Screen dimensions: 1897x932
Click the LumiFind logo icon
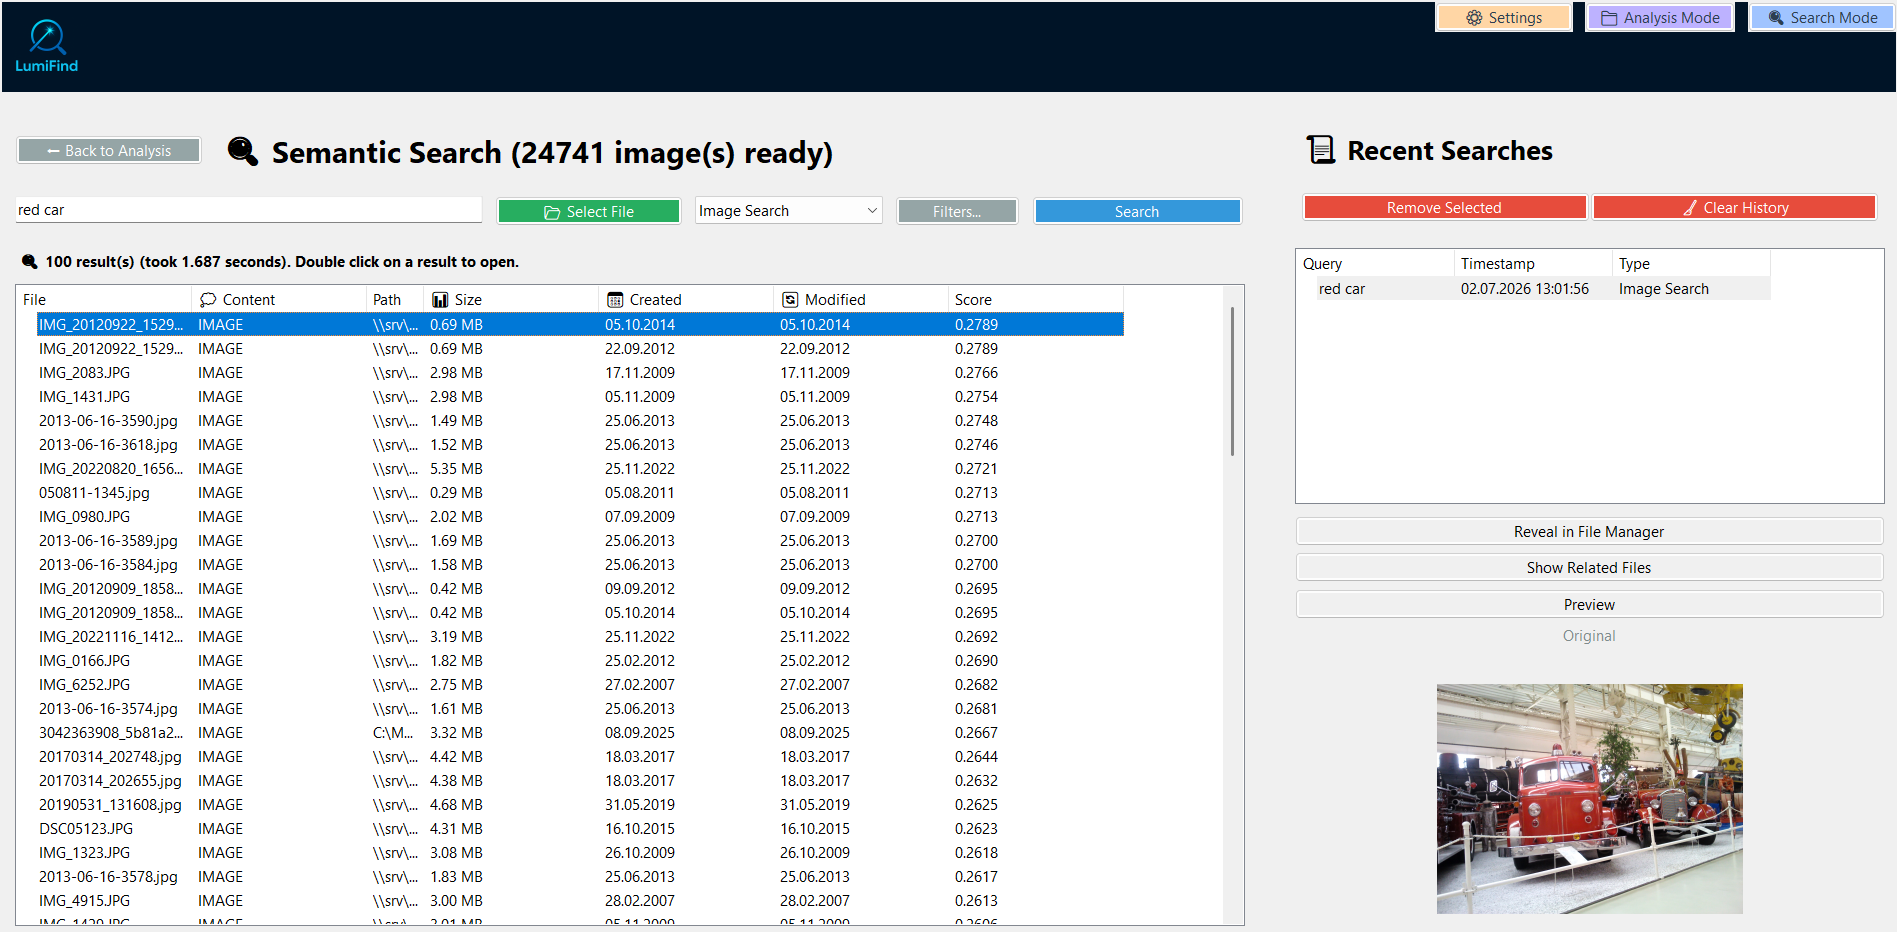tap(47, 46)
